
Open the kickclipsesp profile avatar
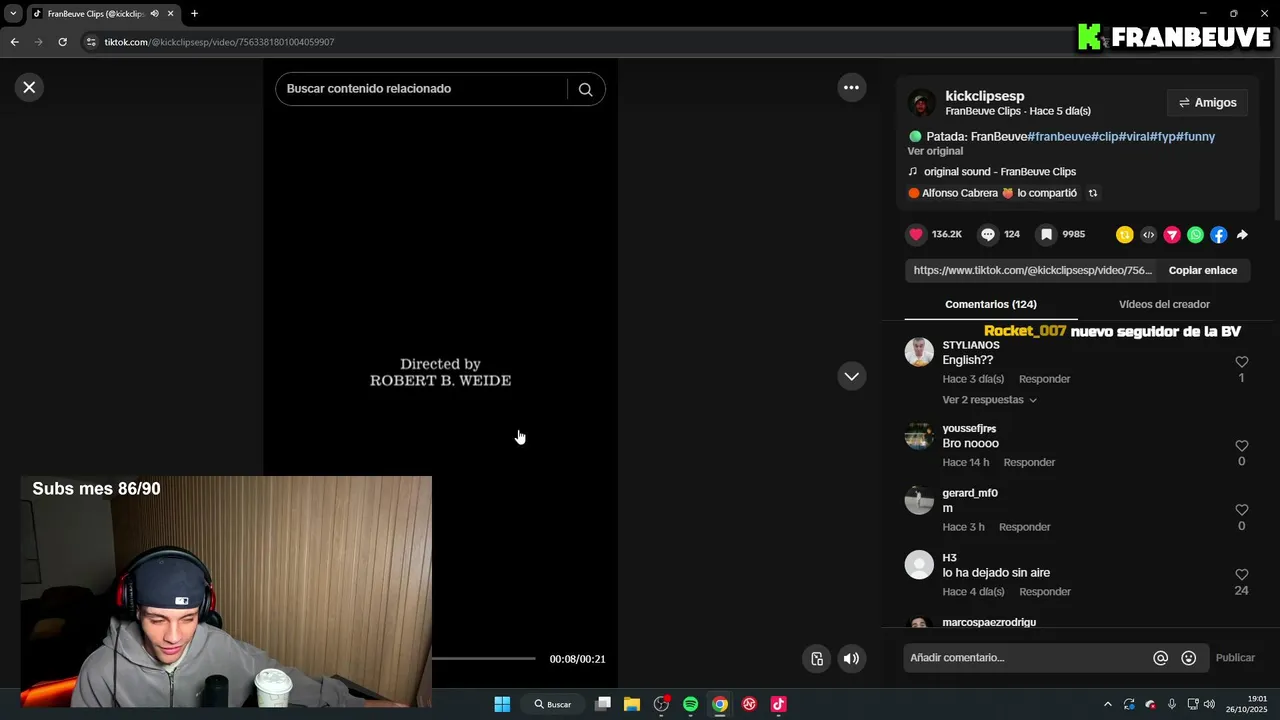[x=921, y=102]
